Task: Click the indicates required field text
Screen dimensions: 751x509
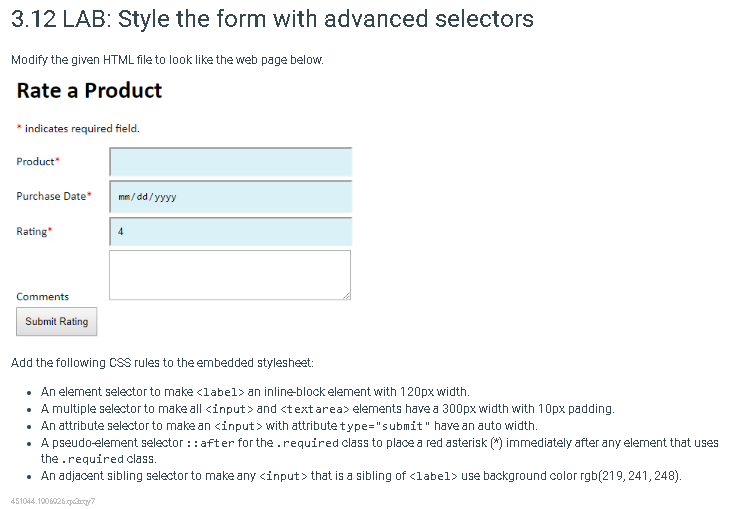Action: click(x=82, y=128)
